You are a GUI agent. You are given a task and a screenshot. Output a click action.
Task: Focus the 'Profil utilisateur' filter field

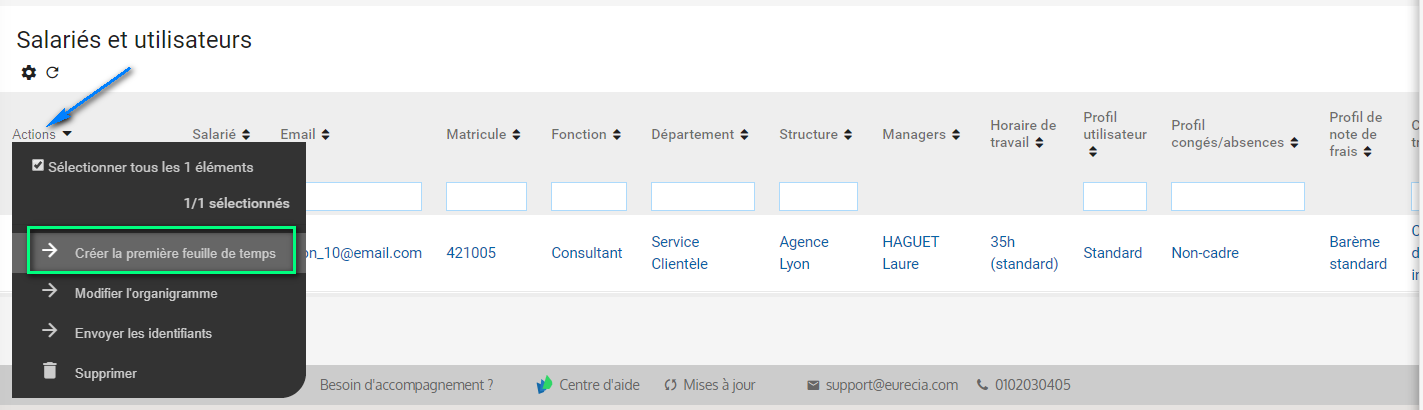(x=1115, y=196)
